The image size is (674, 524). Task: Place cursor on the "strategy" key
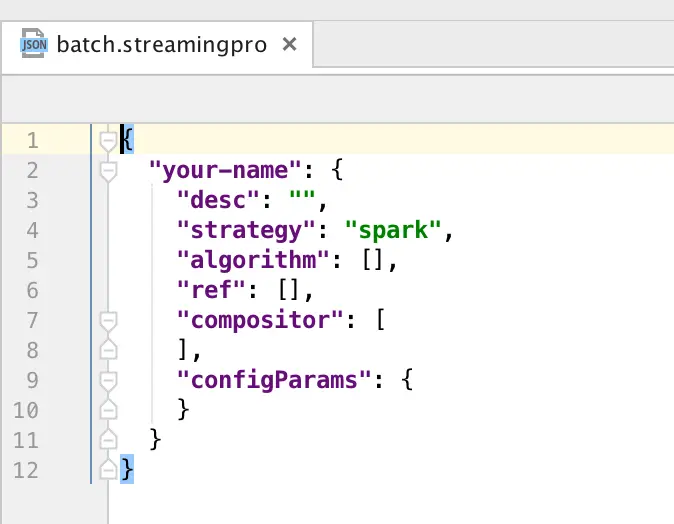(x=246, y=230)
